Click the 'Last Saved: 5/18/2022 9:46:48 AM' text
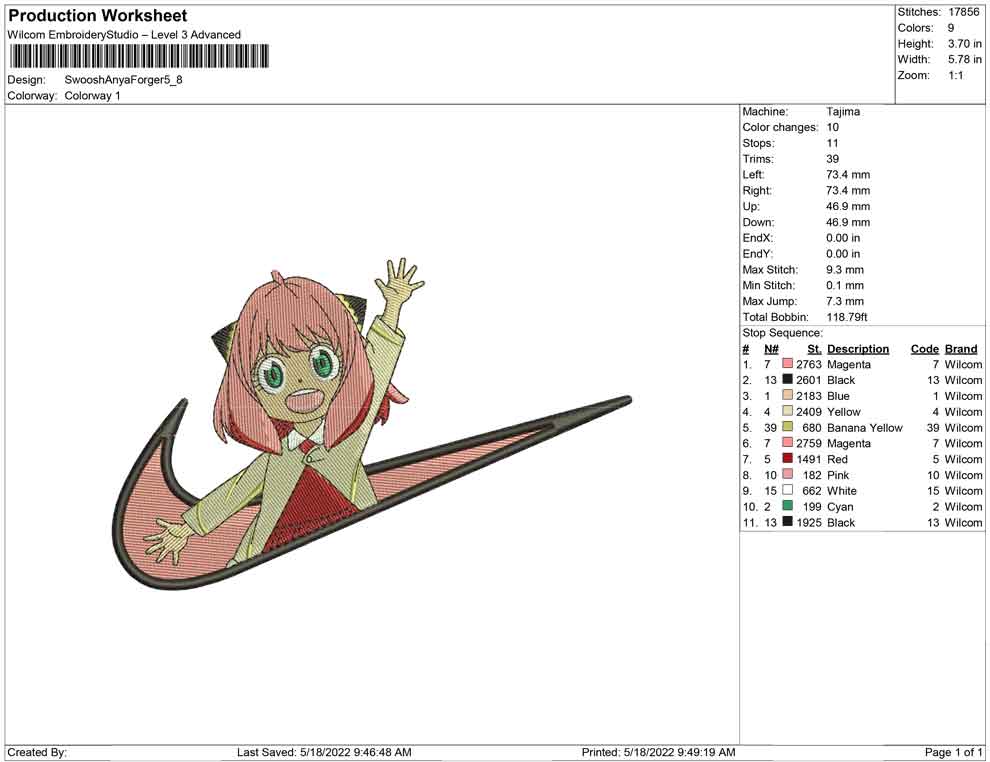This screenshot has height=762, width=990. tap(325, 752)
